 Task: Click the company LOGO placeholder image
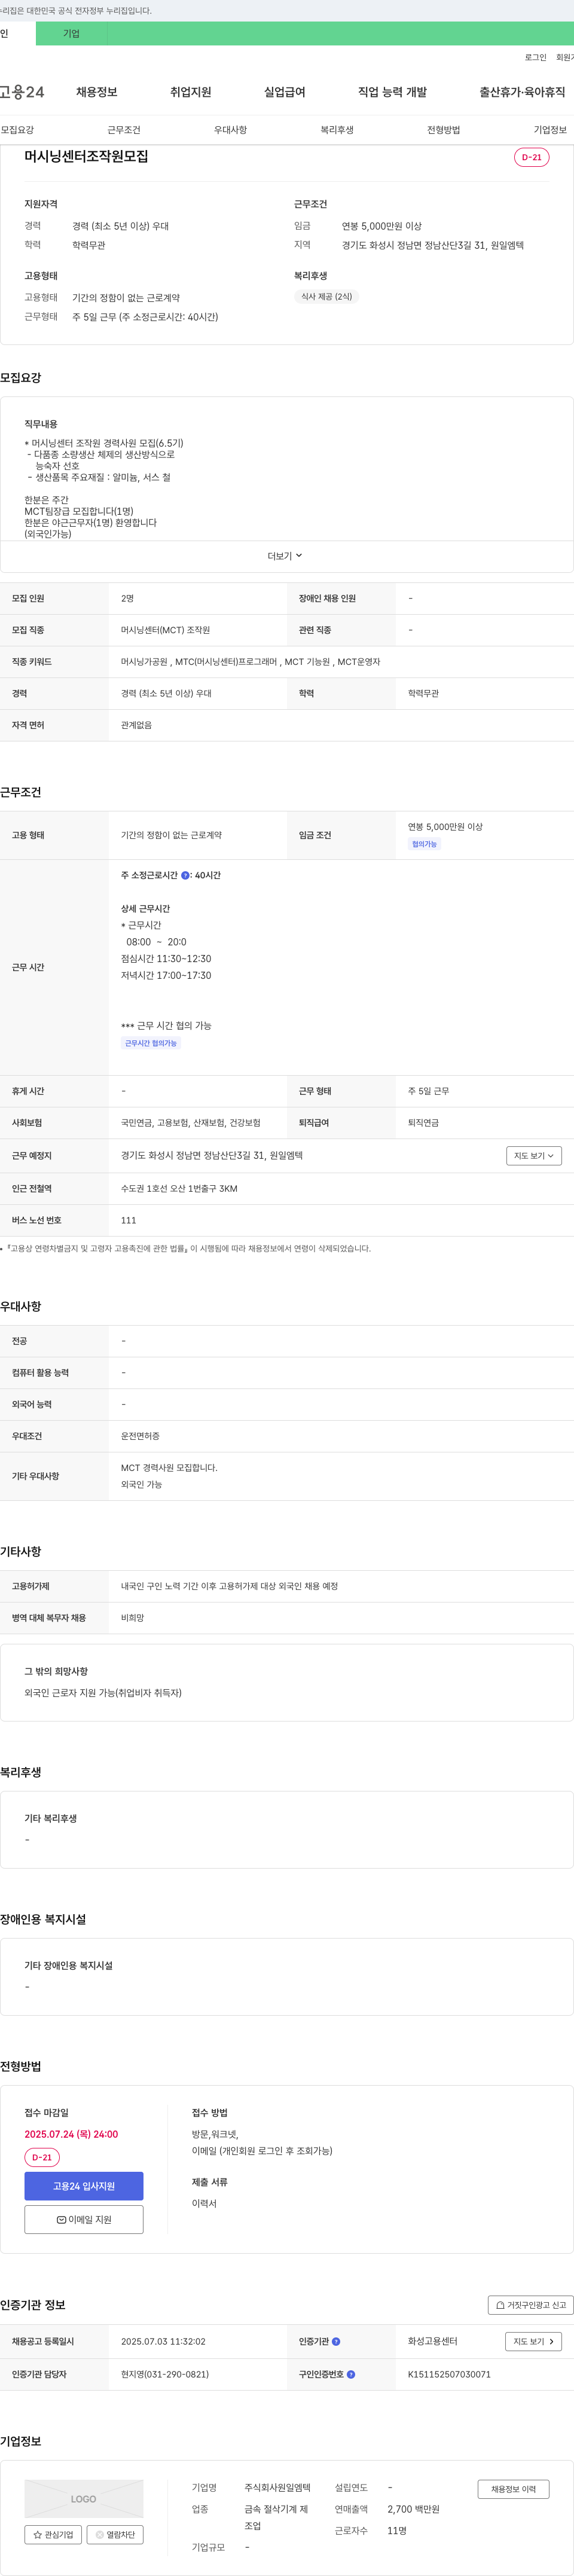pyautogui.click(x=84, y=2499)
